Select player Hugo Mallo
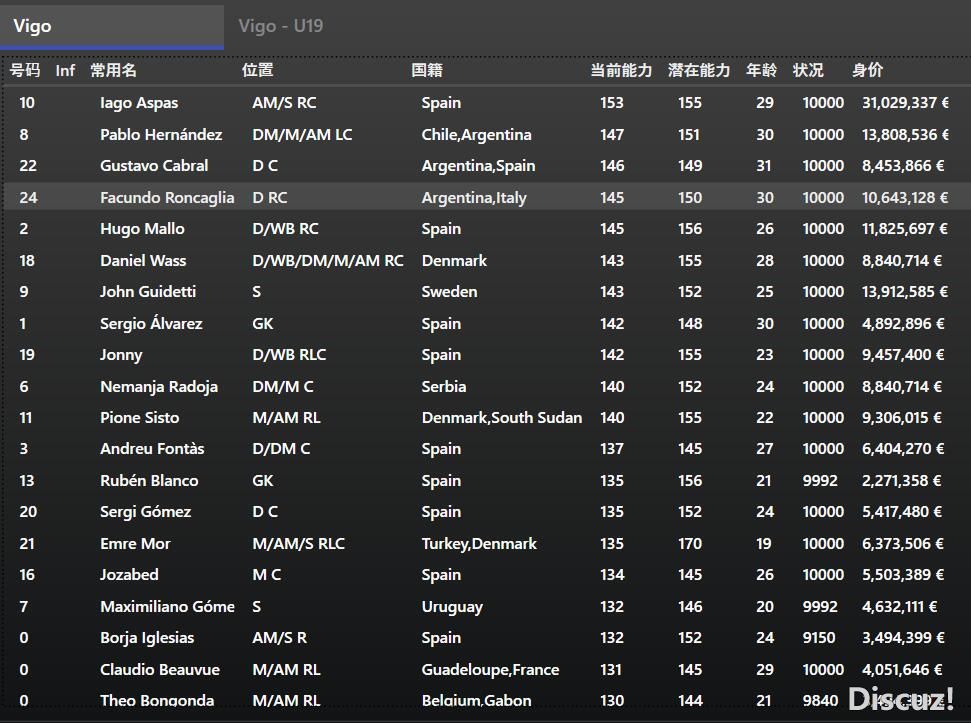This screenshot has height=723, width=971. (x=142, y=229)
